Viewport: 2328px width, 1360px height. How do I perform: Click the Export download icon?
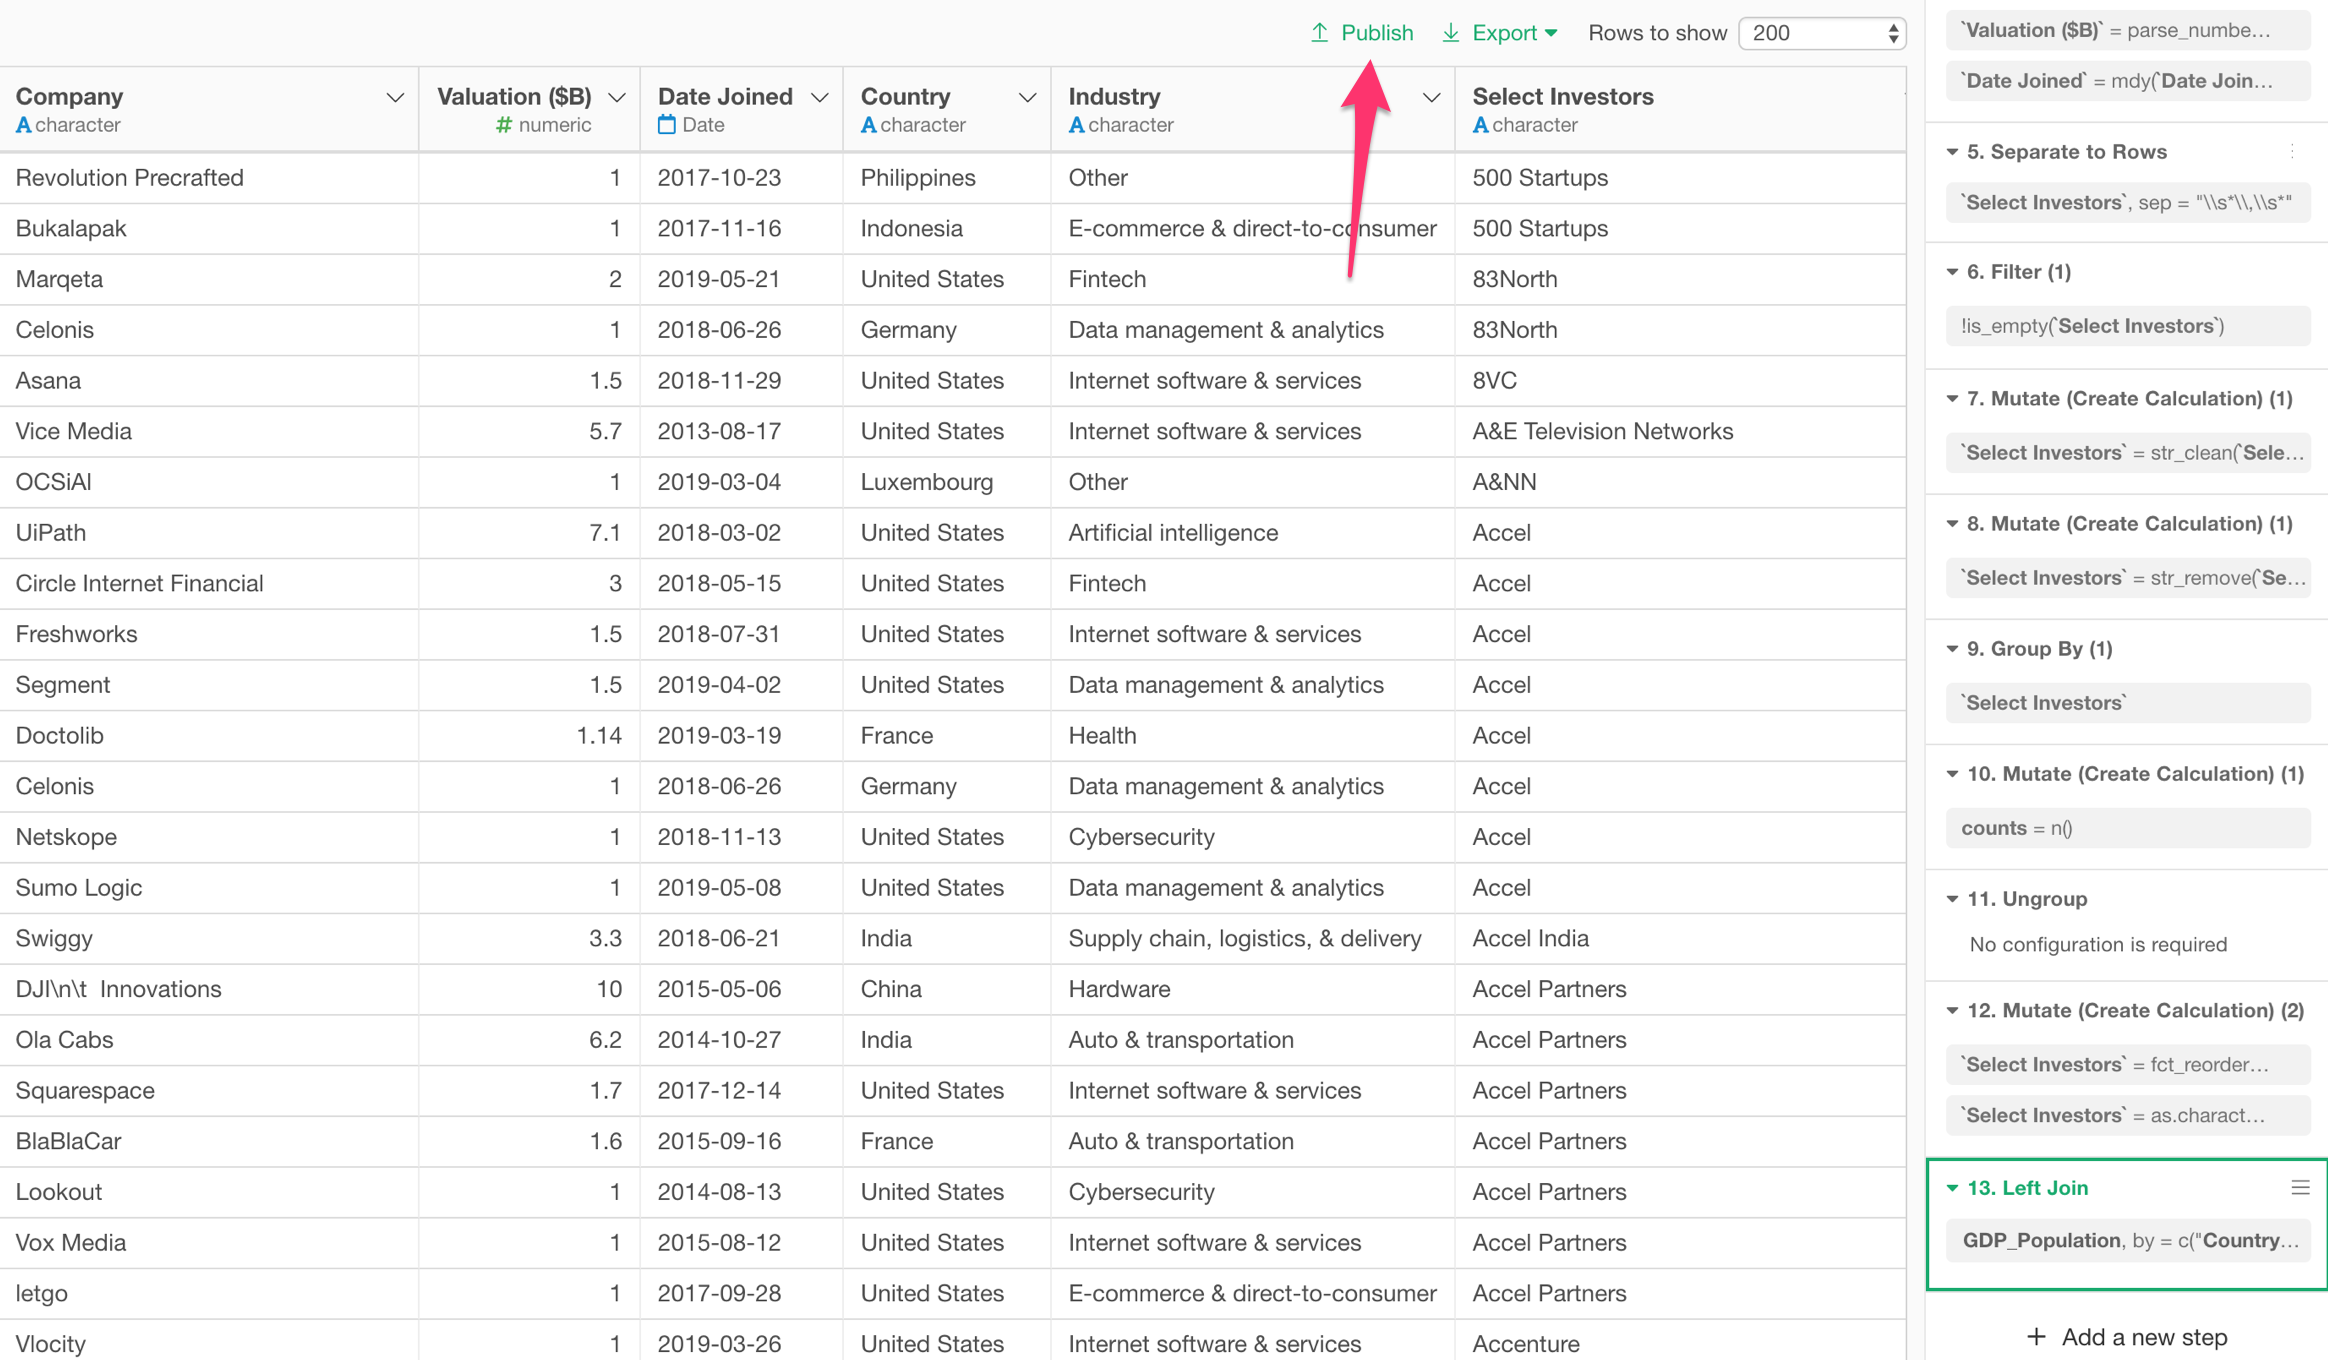click(x=1451, y=33)
